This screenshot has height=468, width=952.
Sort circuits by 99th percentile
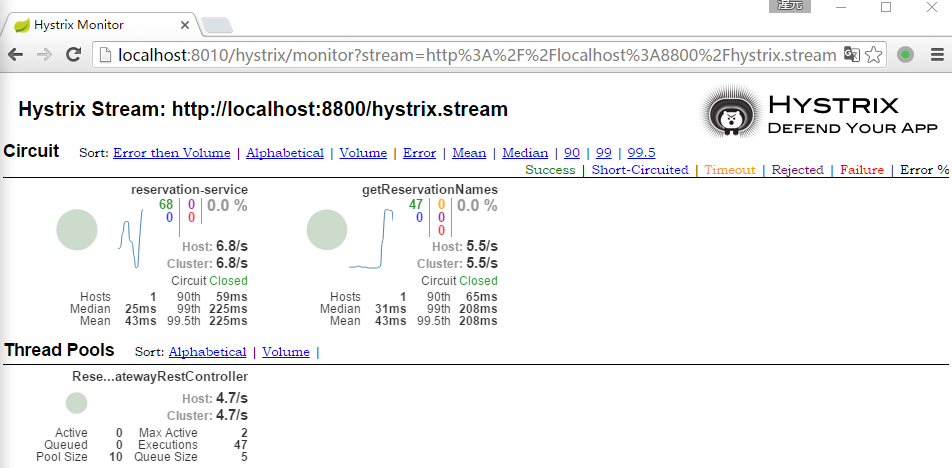coord(604,153)
